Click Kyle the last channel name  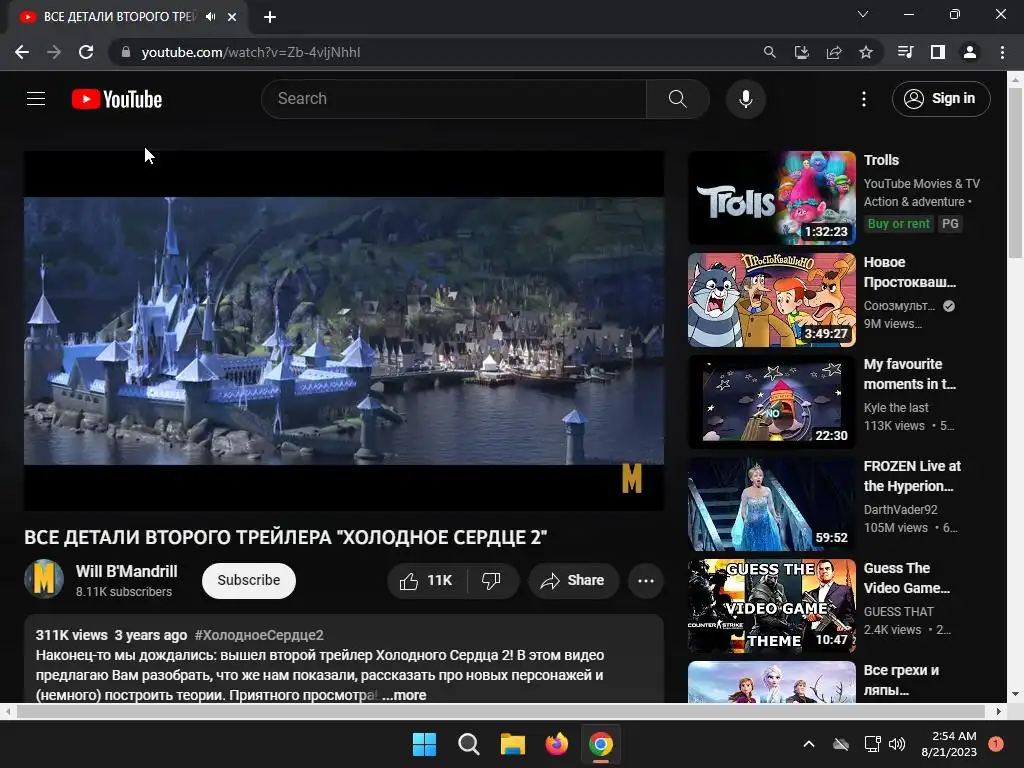(x=896, y=408)
